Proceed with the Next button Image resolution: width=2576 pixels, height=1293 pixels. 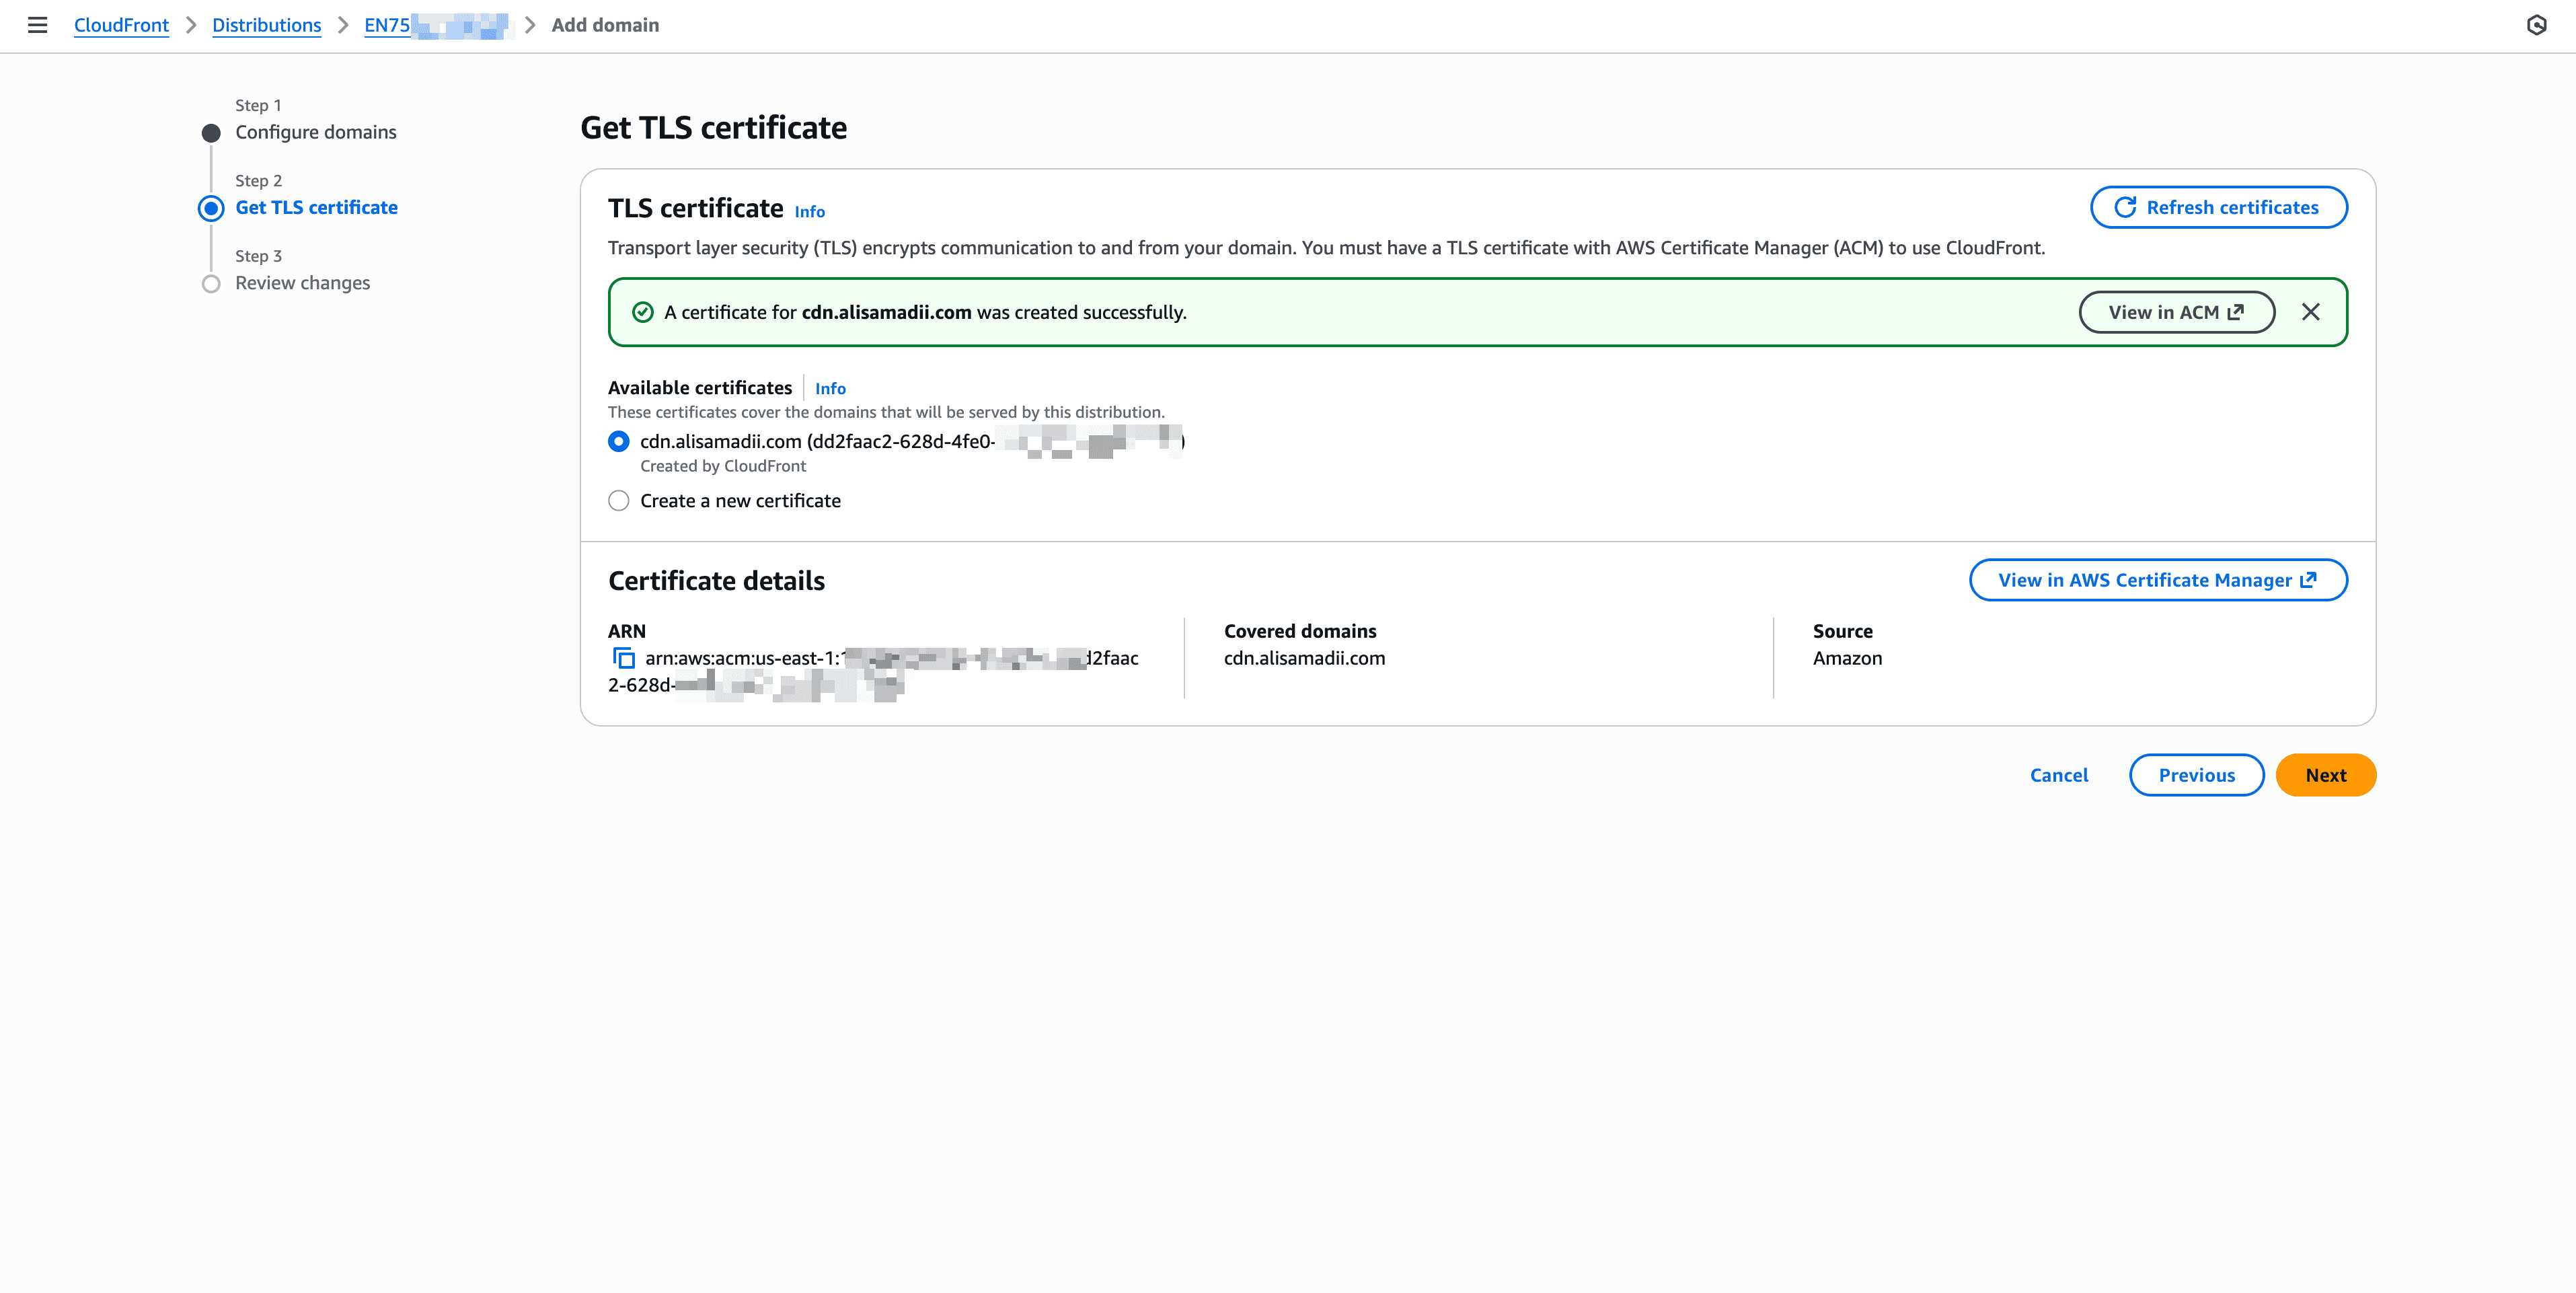coord(2325,774)
